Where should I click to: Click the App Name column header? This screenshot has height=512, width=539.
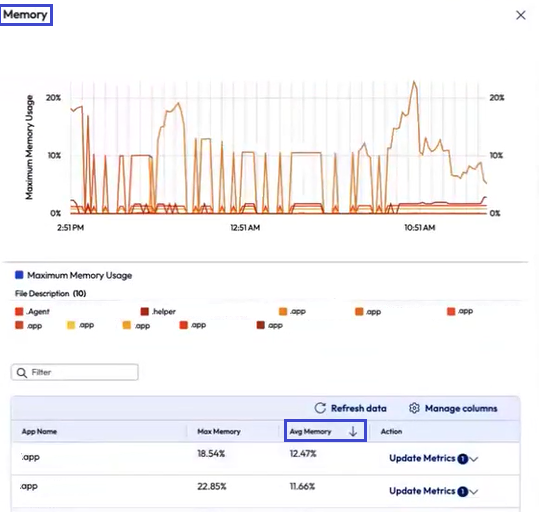(39, 431)
